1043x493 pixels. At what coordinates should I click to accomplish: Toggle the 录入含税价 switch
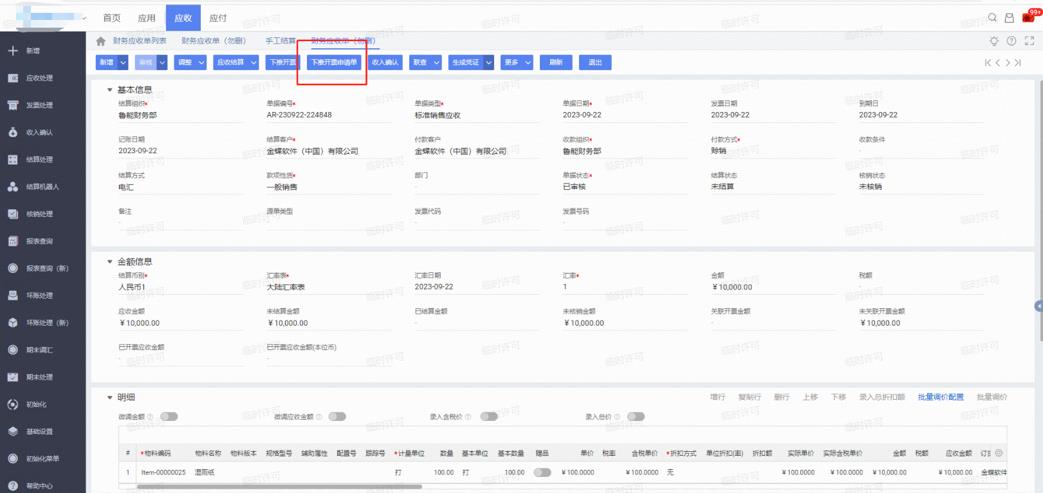click(x=490, y=416)
